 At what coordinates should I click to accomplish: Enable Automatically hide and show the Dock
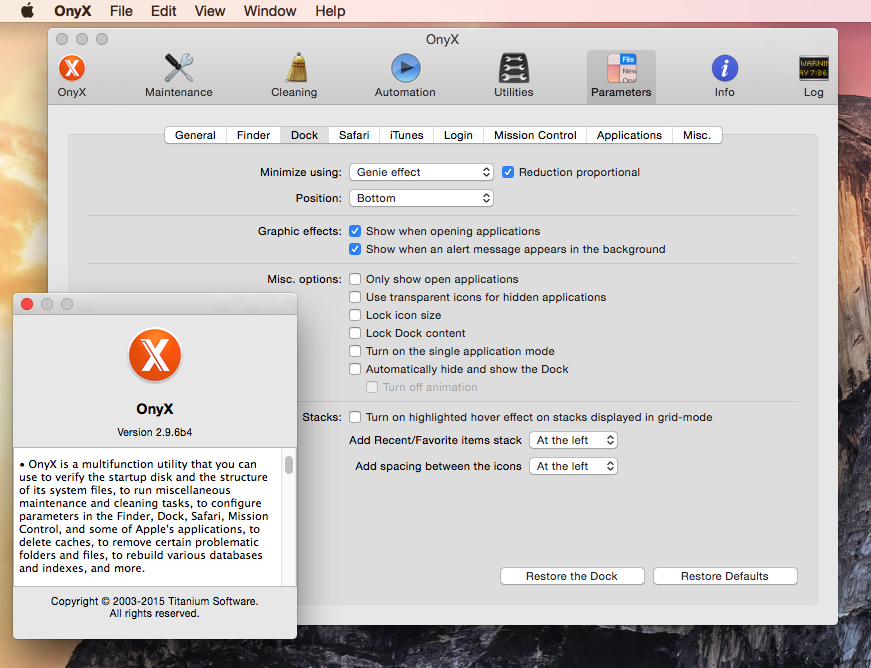355,369
